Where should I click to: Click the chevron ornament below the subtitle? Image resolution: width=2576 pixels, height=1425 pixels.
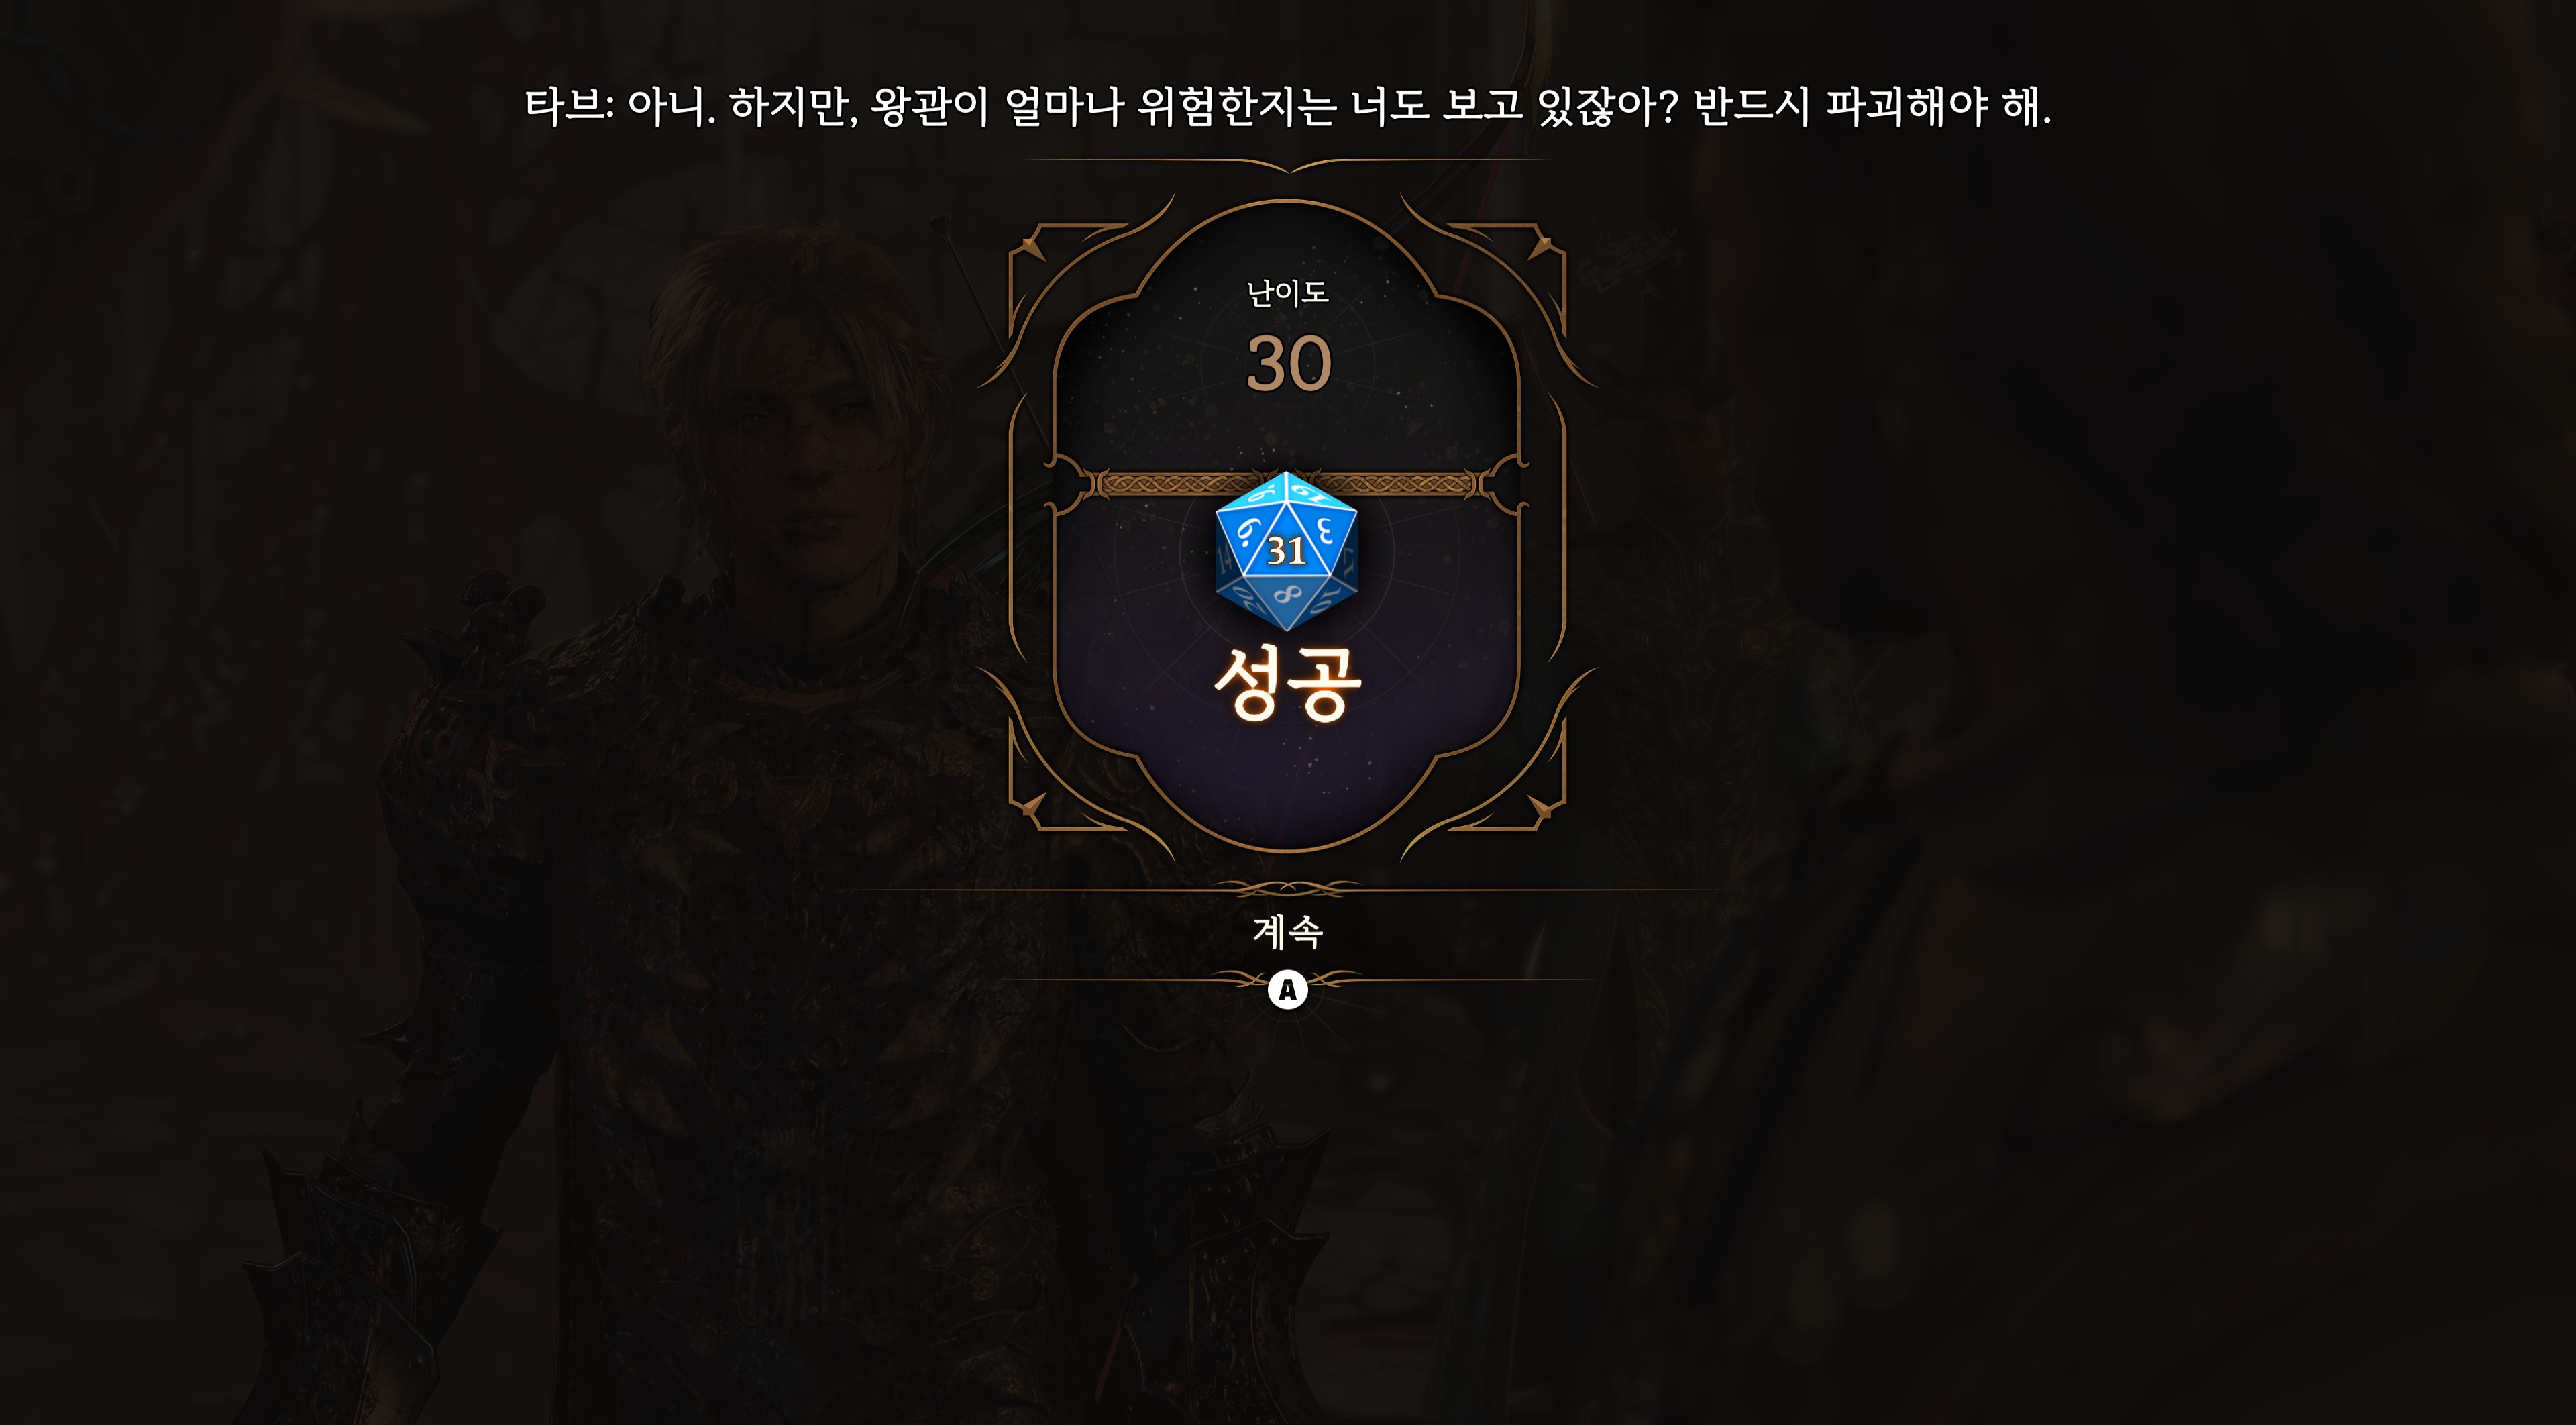point(1288,165)
